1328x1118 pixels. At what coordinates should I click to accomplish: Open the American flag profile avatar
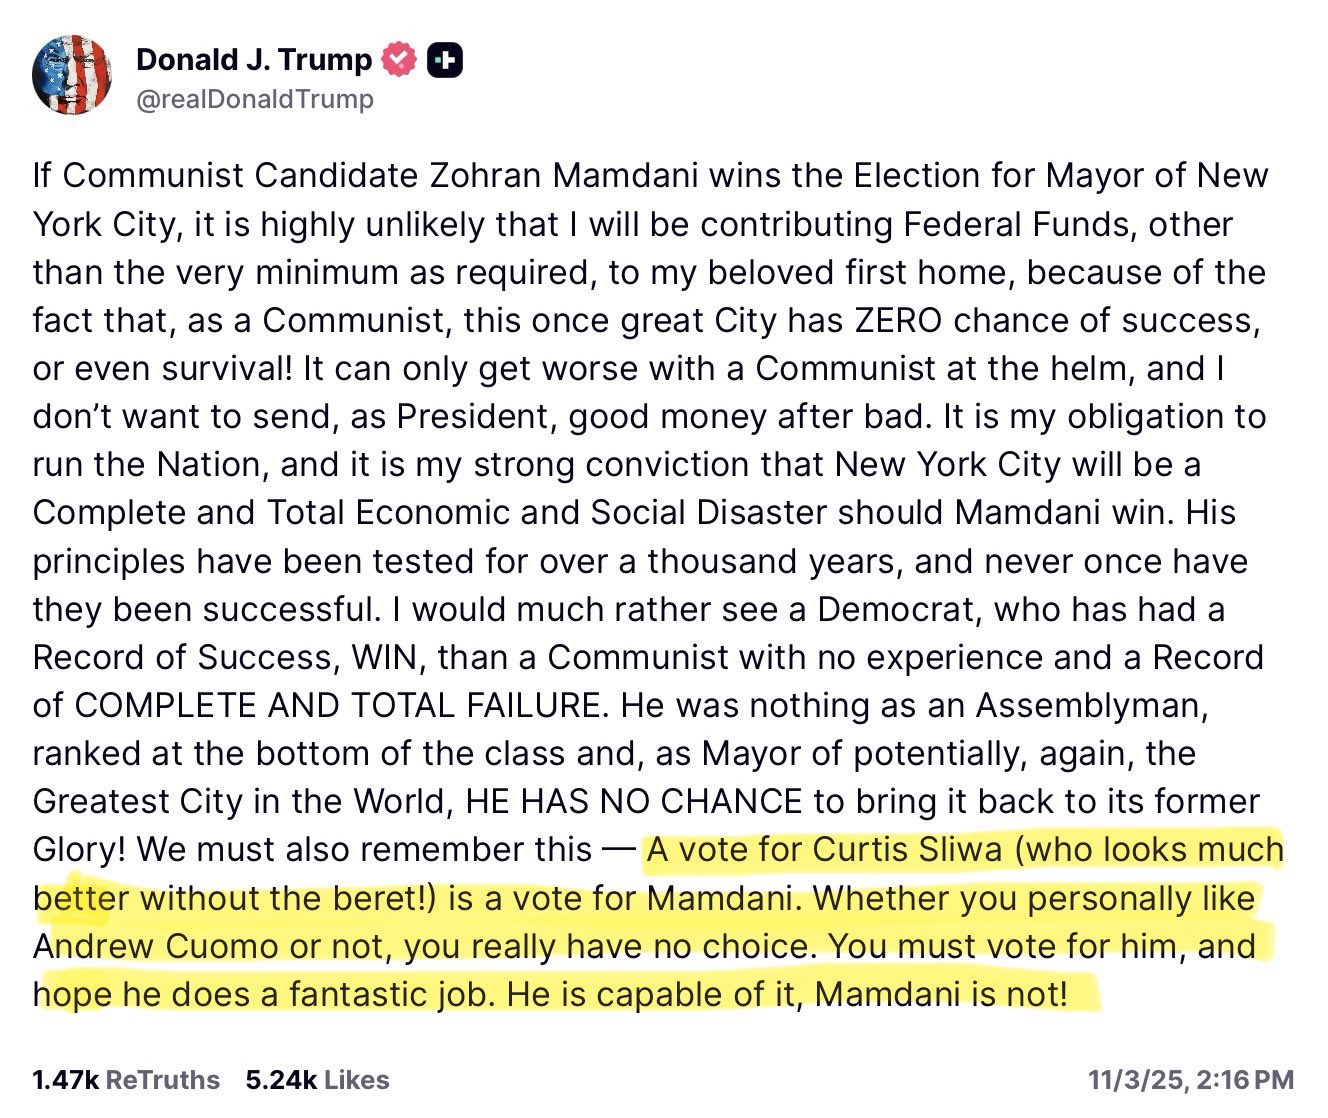(70, 75)
